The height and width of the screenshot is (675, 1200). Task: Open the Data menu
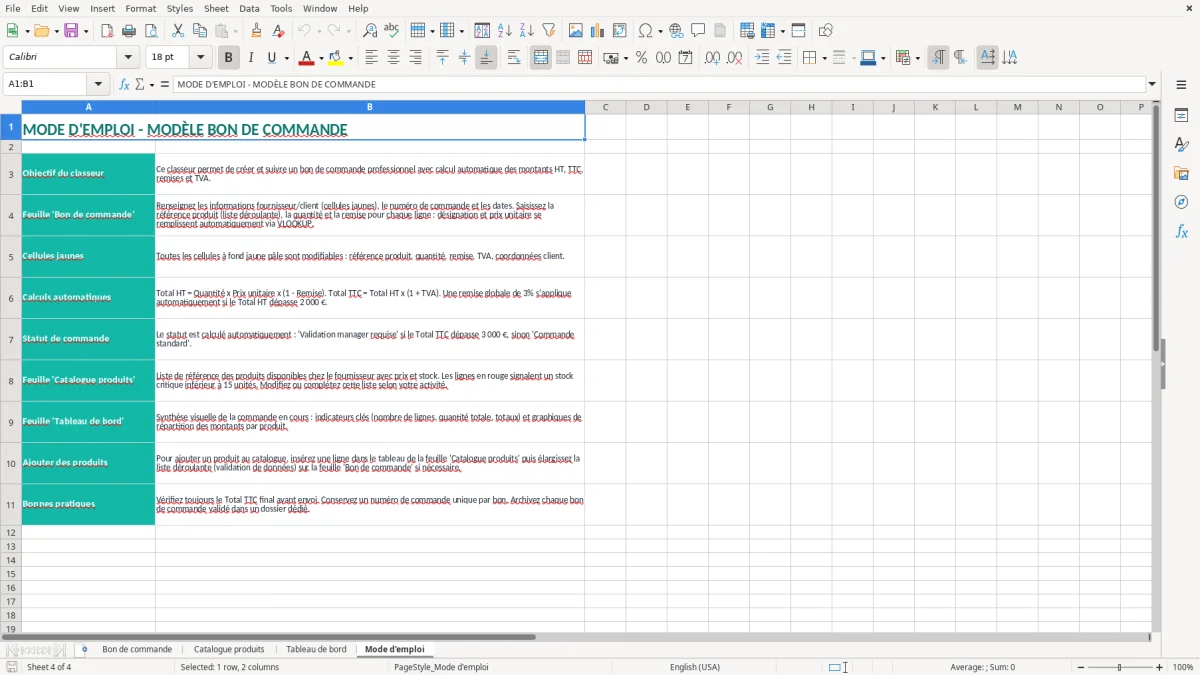pyautogui.click(x=249, y=8)
